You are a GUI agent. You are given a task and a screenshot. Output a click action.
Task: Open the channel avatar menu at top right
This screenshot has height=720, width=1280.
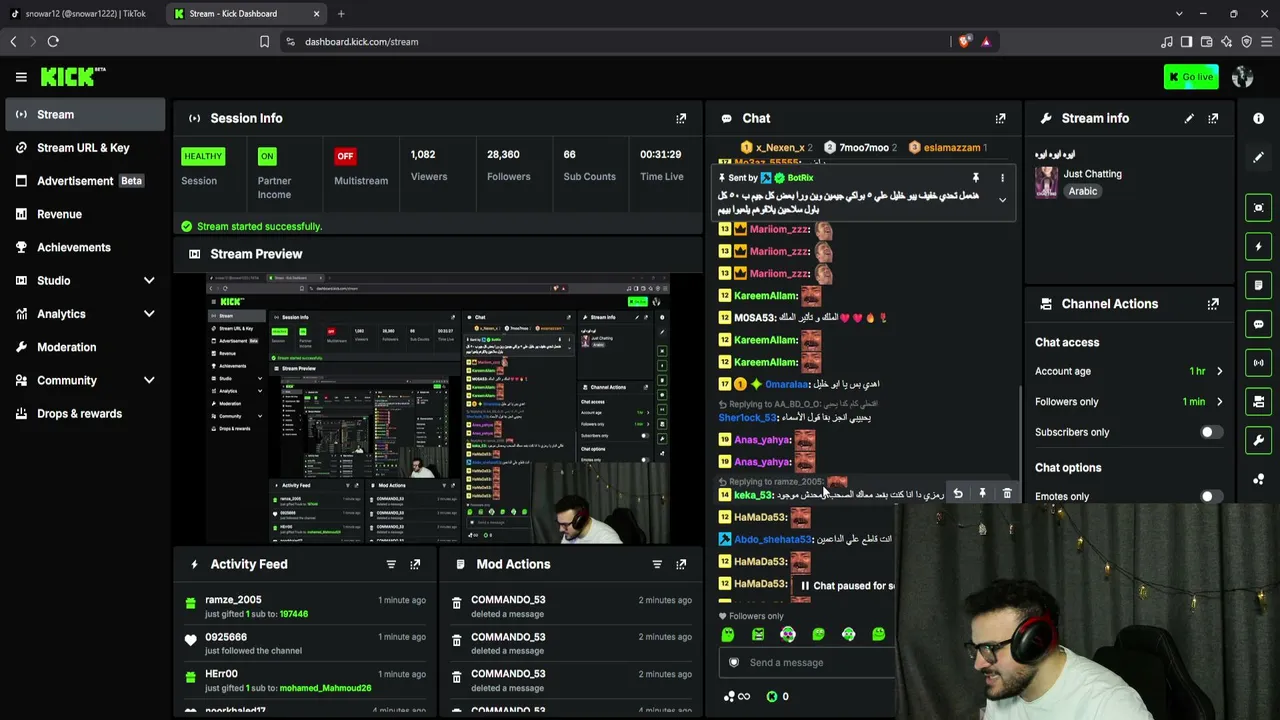click(1243, 77)
